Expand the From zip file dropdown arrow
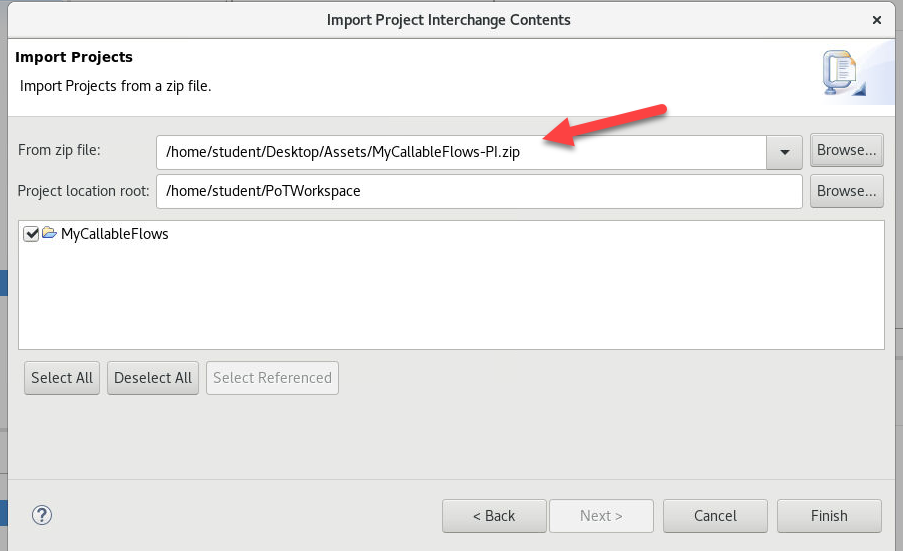The width and height of the screenshot is (903, 551). click(784, 151)
